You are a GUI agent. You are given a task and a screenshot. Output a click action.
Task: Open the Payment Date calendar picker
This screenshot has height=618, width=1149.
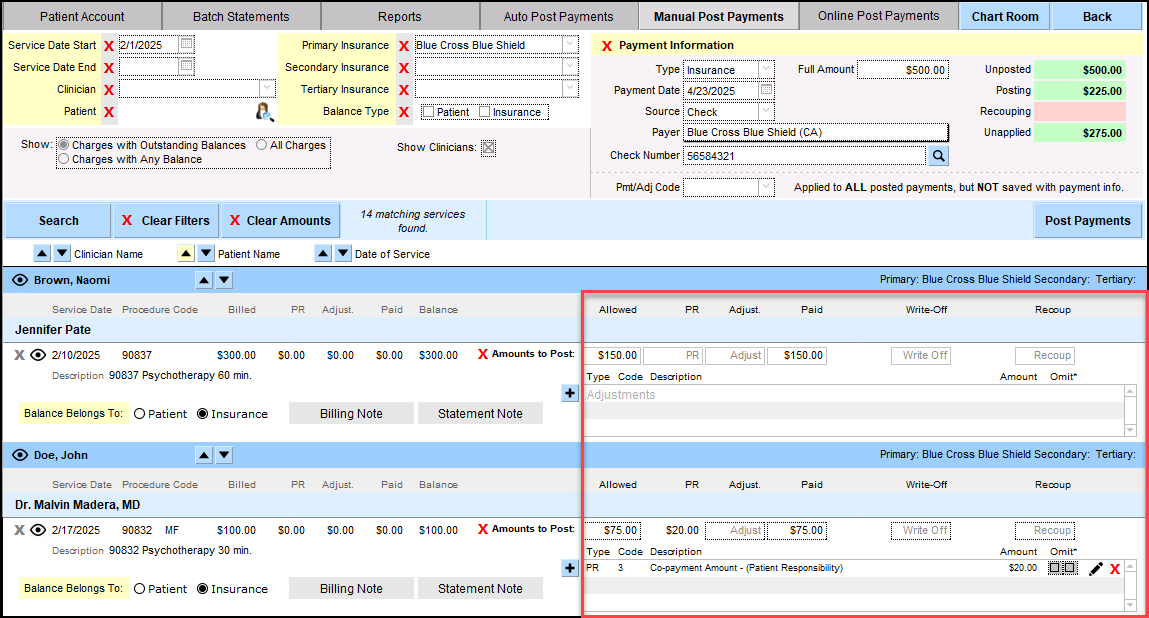tap(766, 90)
